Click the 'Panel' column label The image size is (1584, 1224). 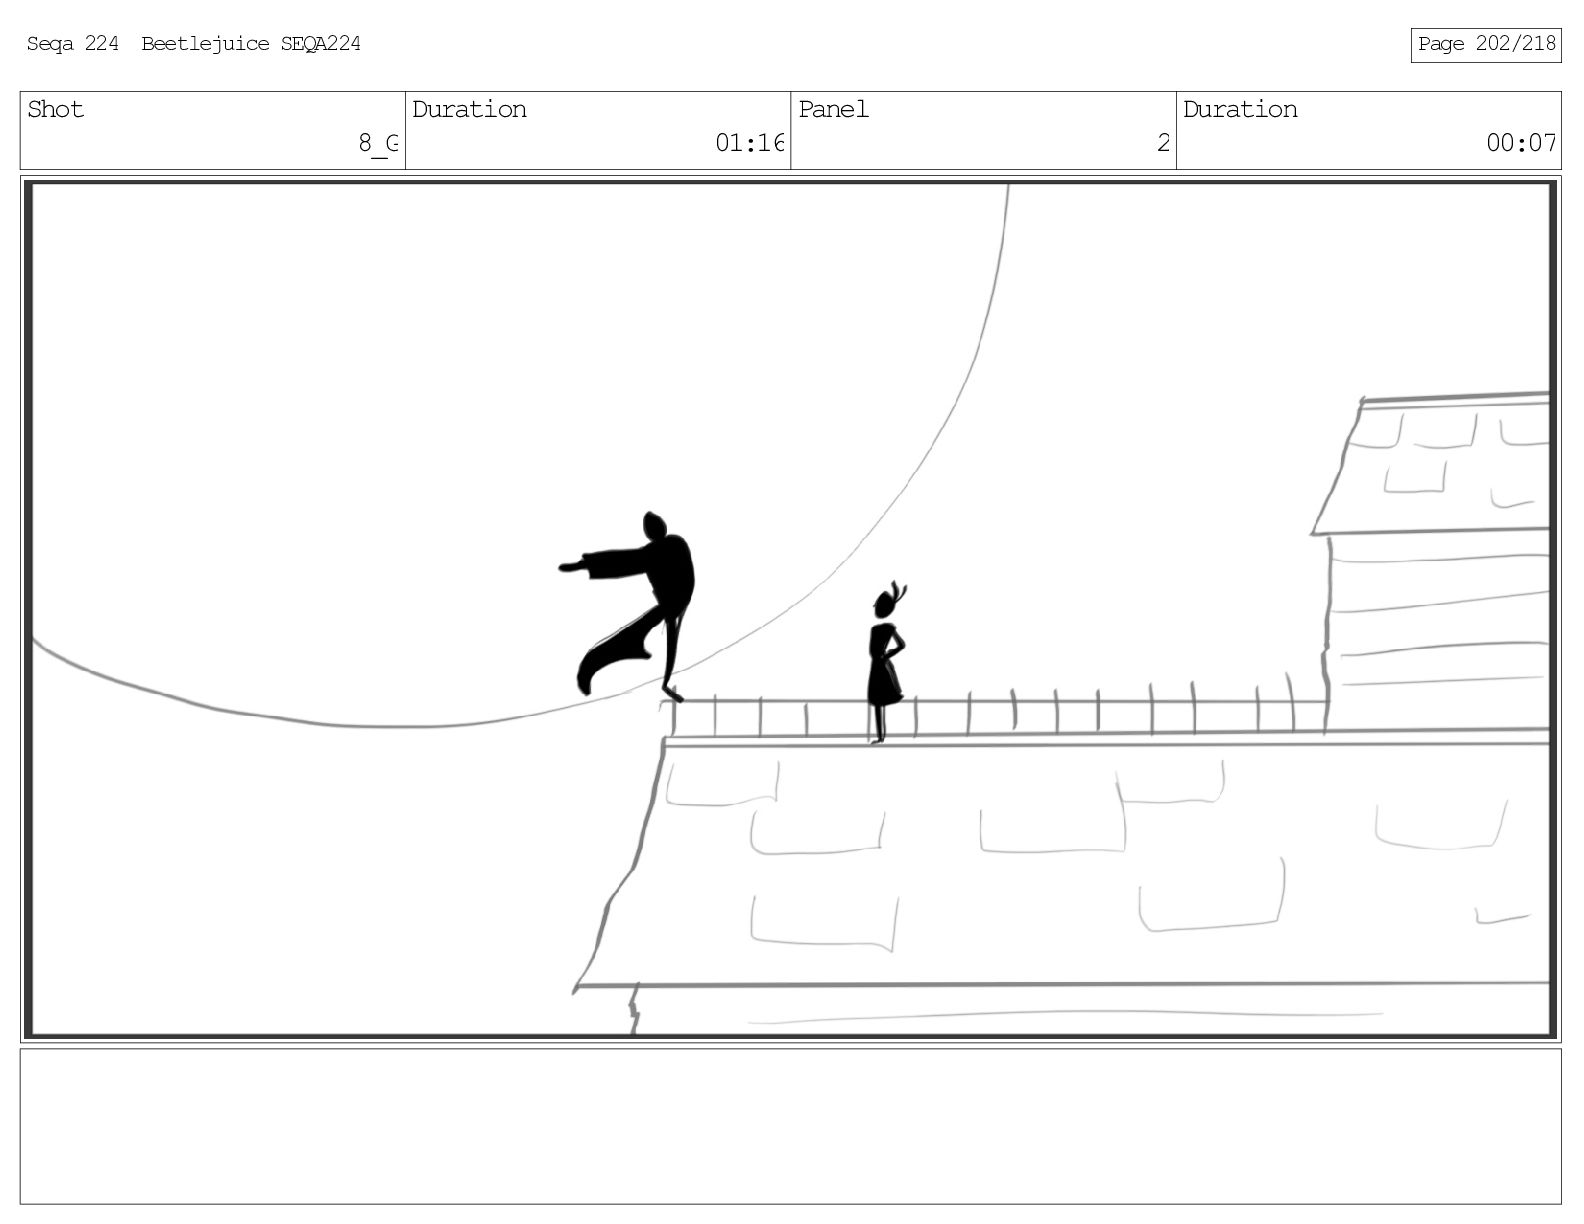[x=833, y=109]
